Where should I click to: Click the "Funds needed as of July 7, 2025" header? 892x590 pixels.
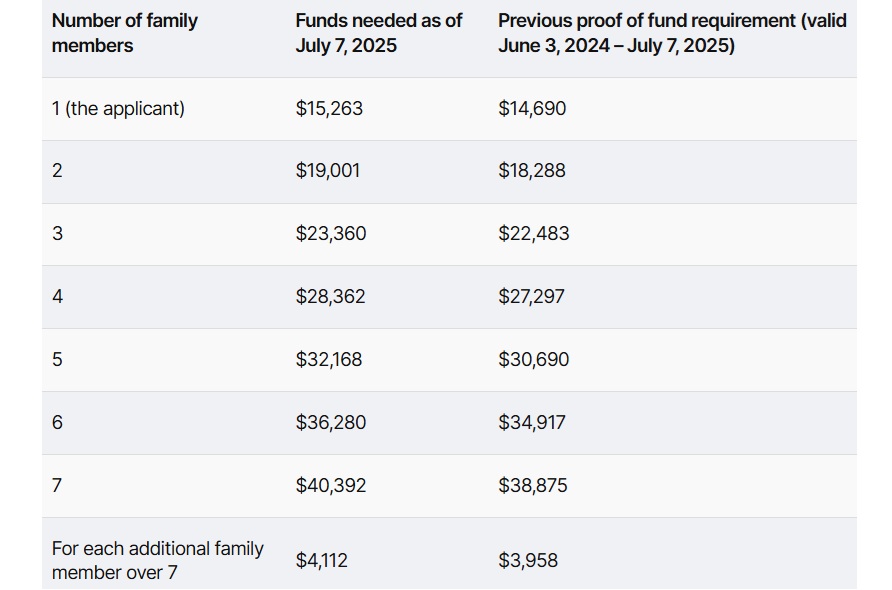pyautogui.click(x=379, y=33)
